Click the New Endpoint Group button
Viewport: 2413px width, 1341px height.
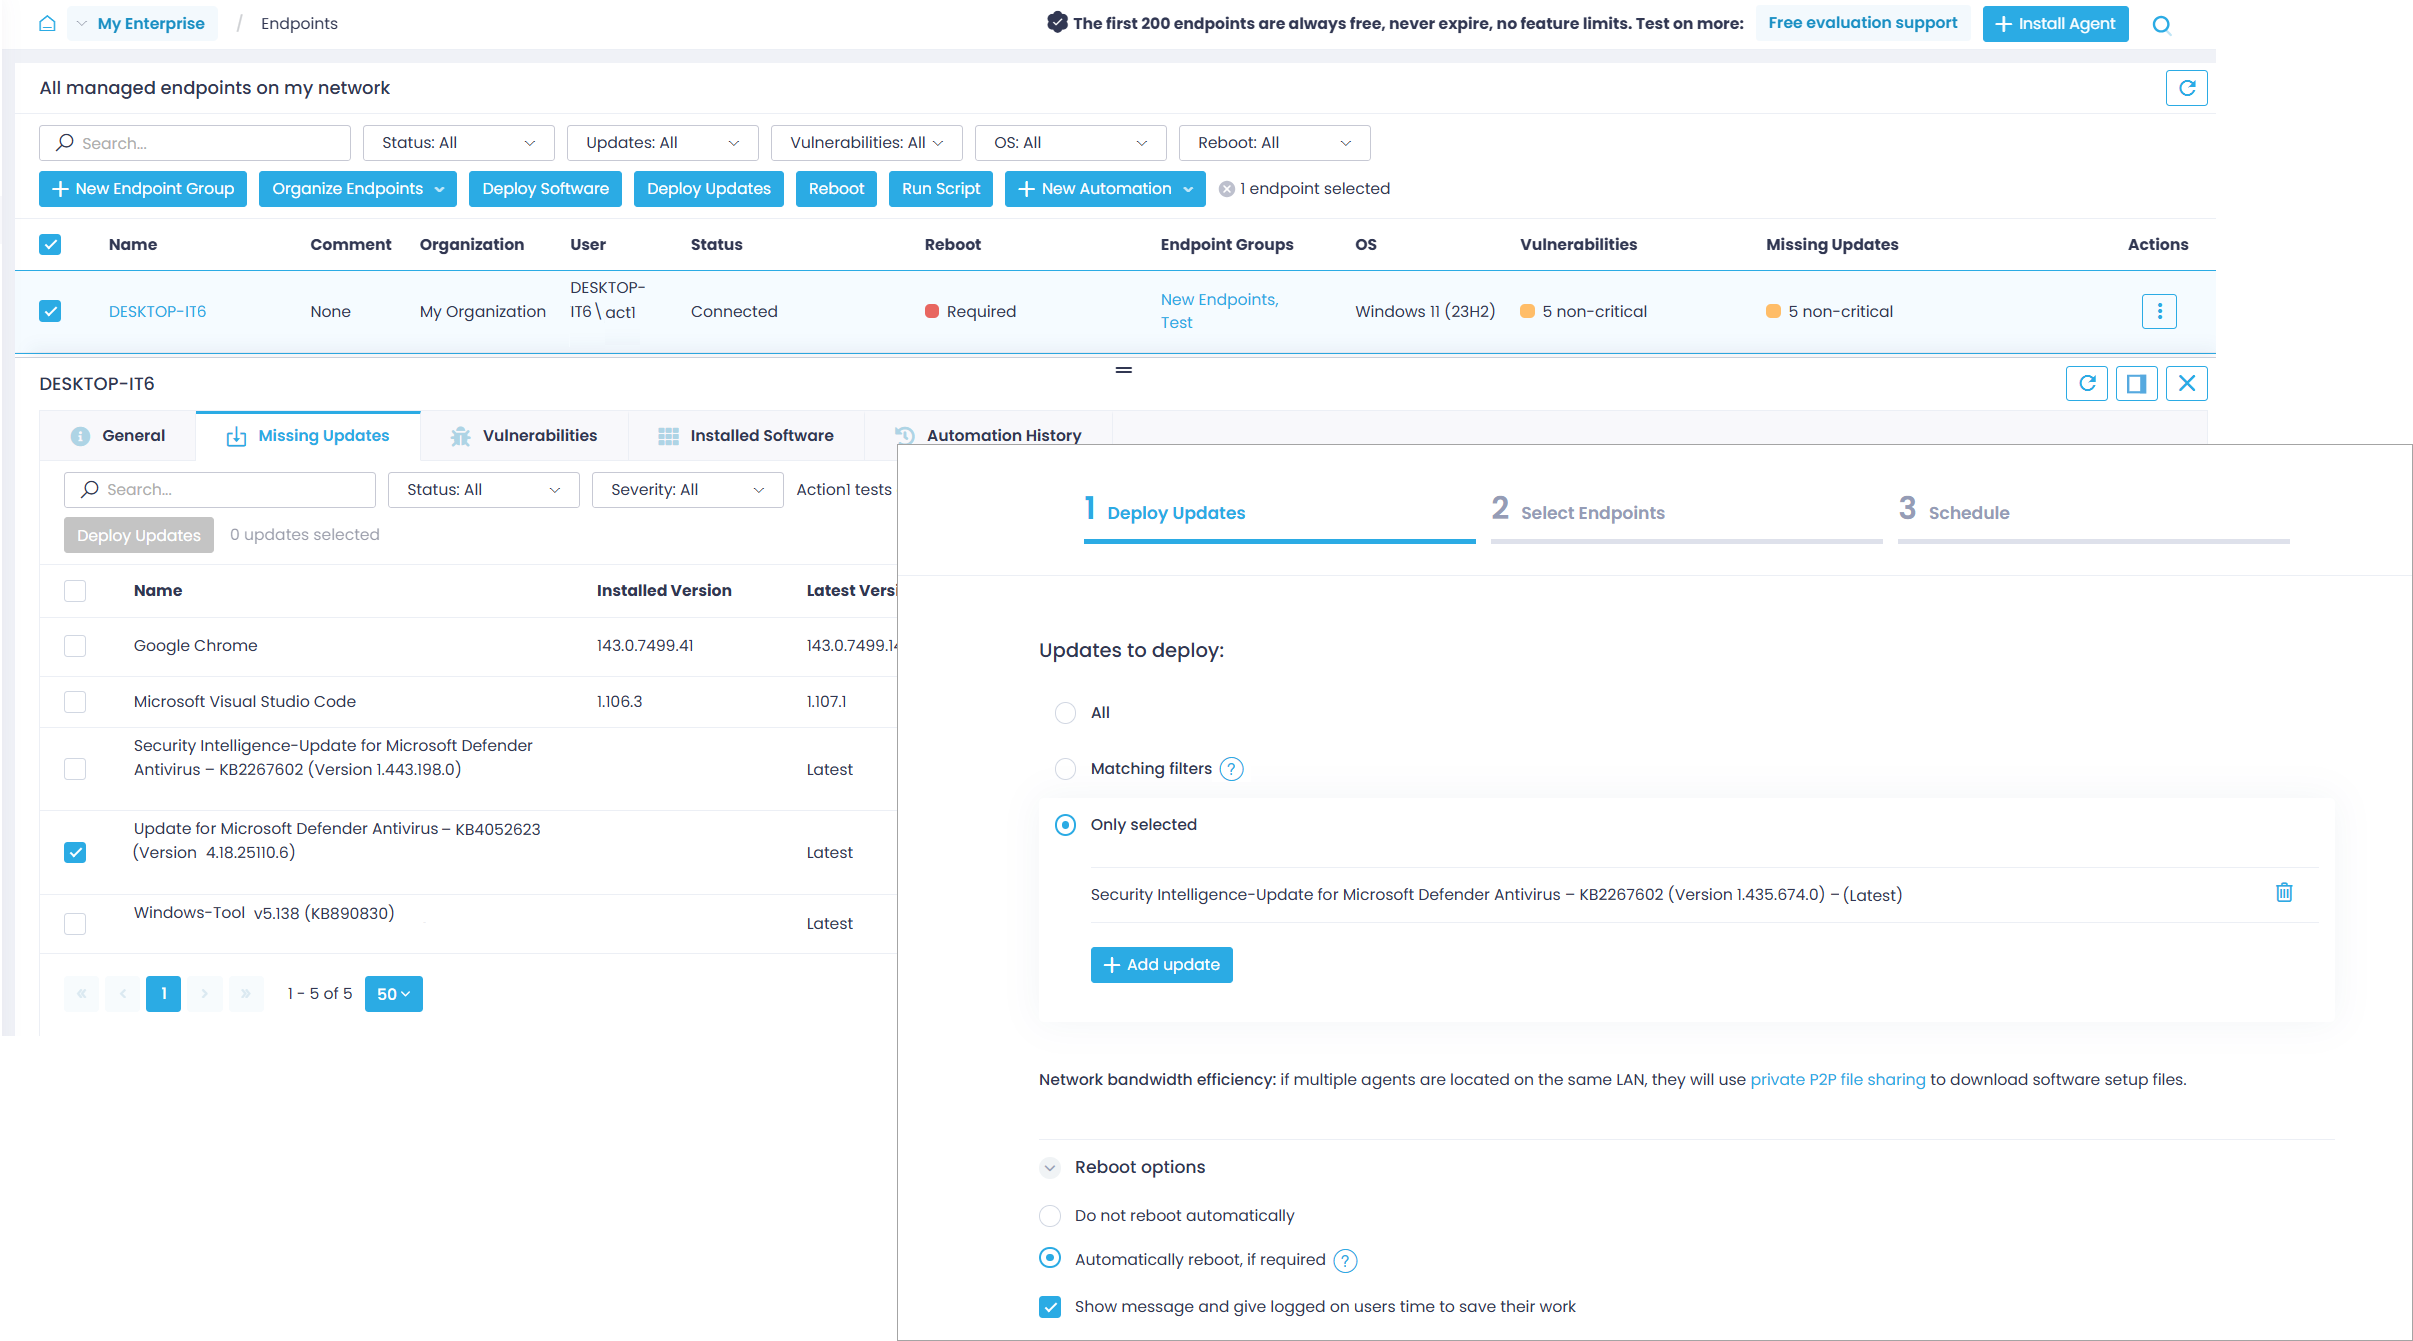coord(142,189)
